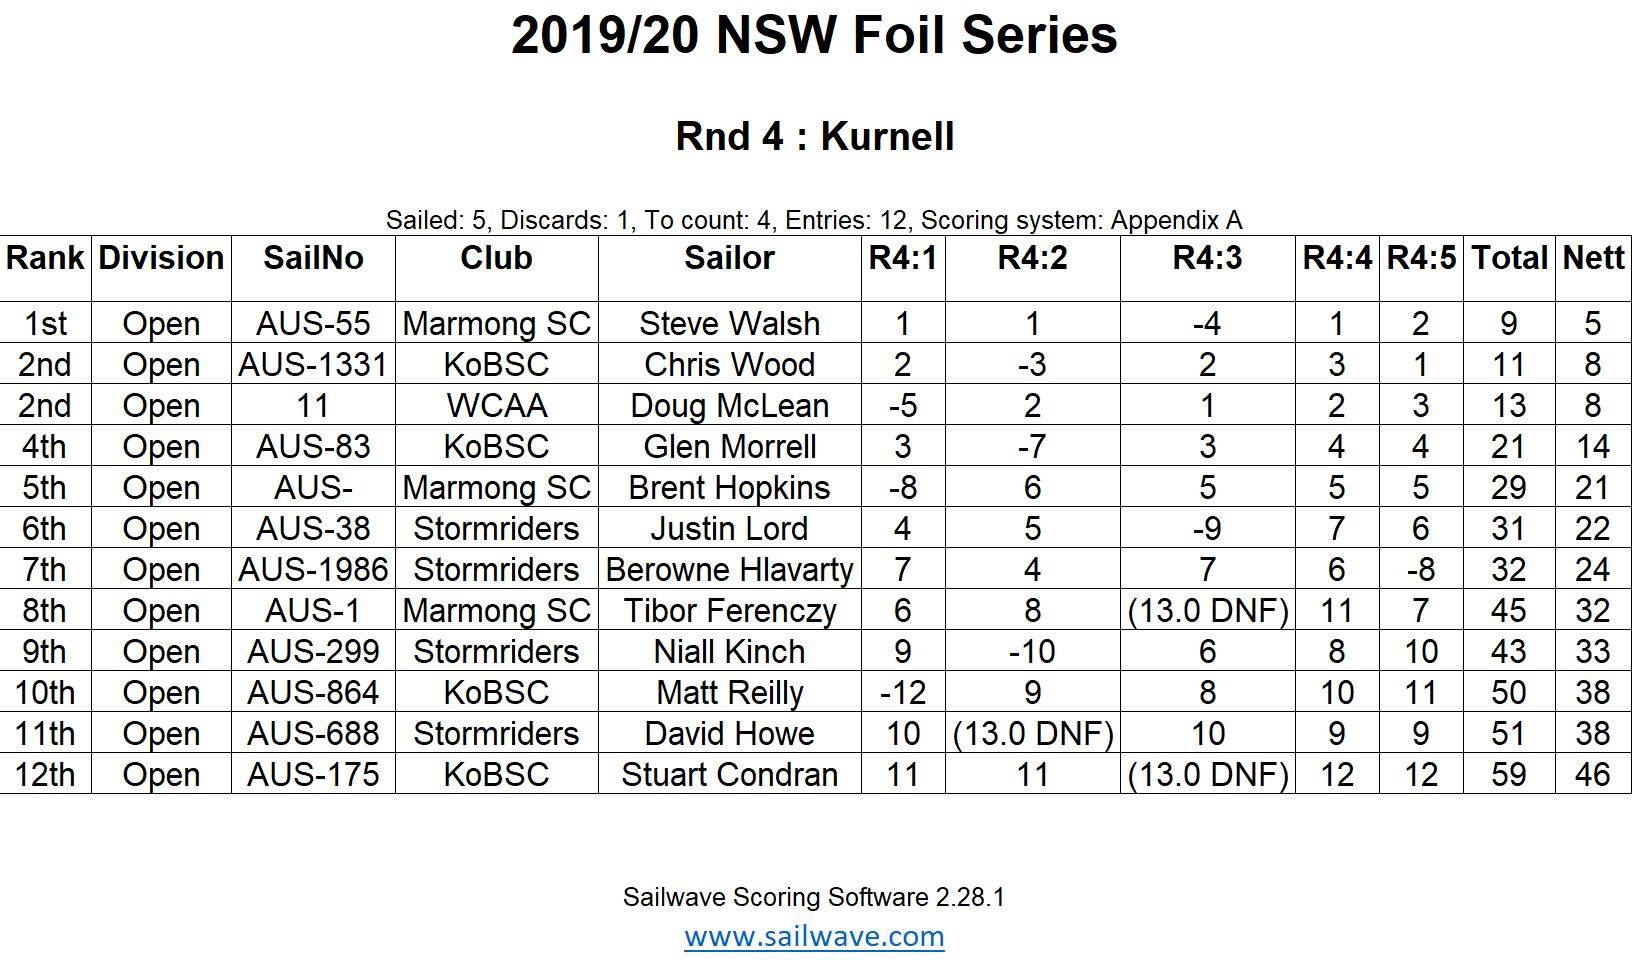Image resolution: width=1645 pixels, height=969 pixels.
Task: Click the 12th rank cell
Action: (45, 775)
